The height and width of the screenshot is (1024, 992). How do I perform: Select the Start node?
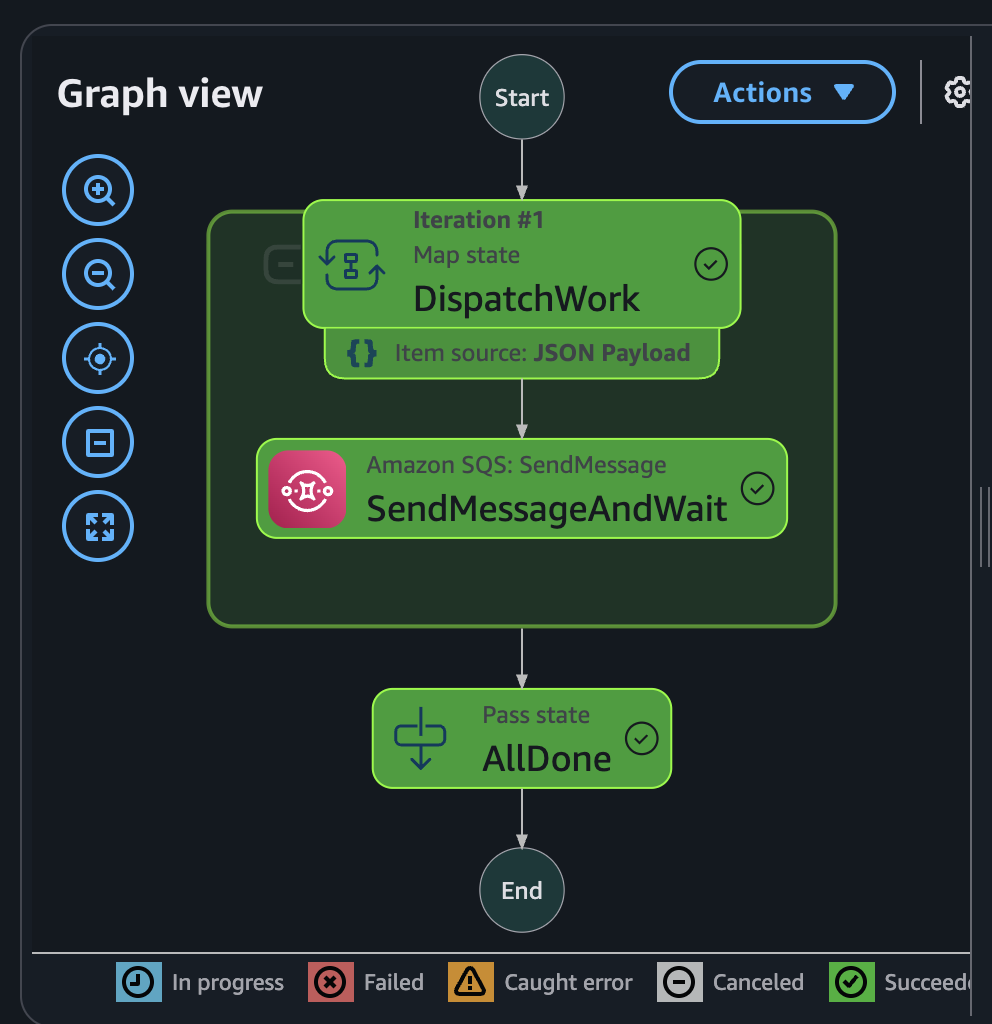[522, 97]
